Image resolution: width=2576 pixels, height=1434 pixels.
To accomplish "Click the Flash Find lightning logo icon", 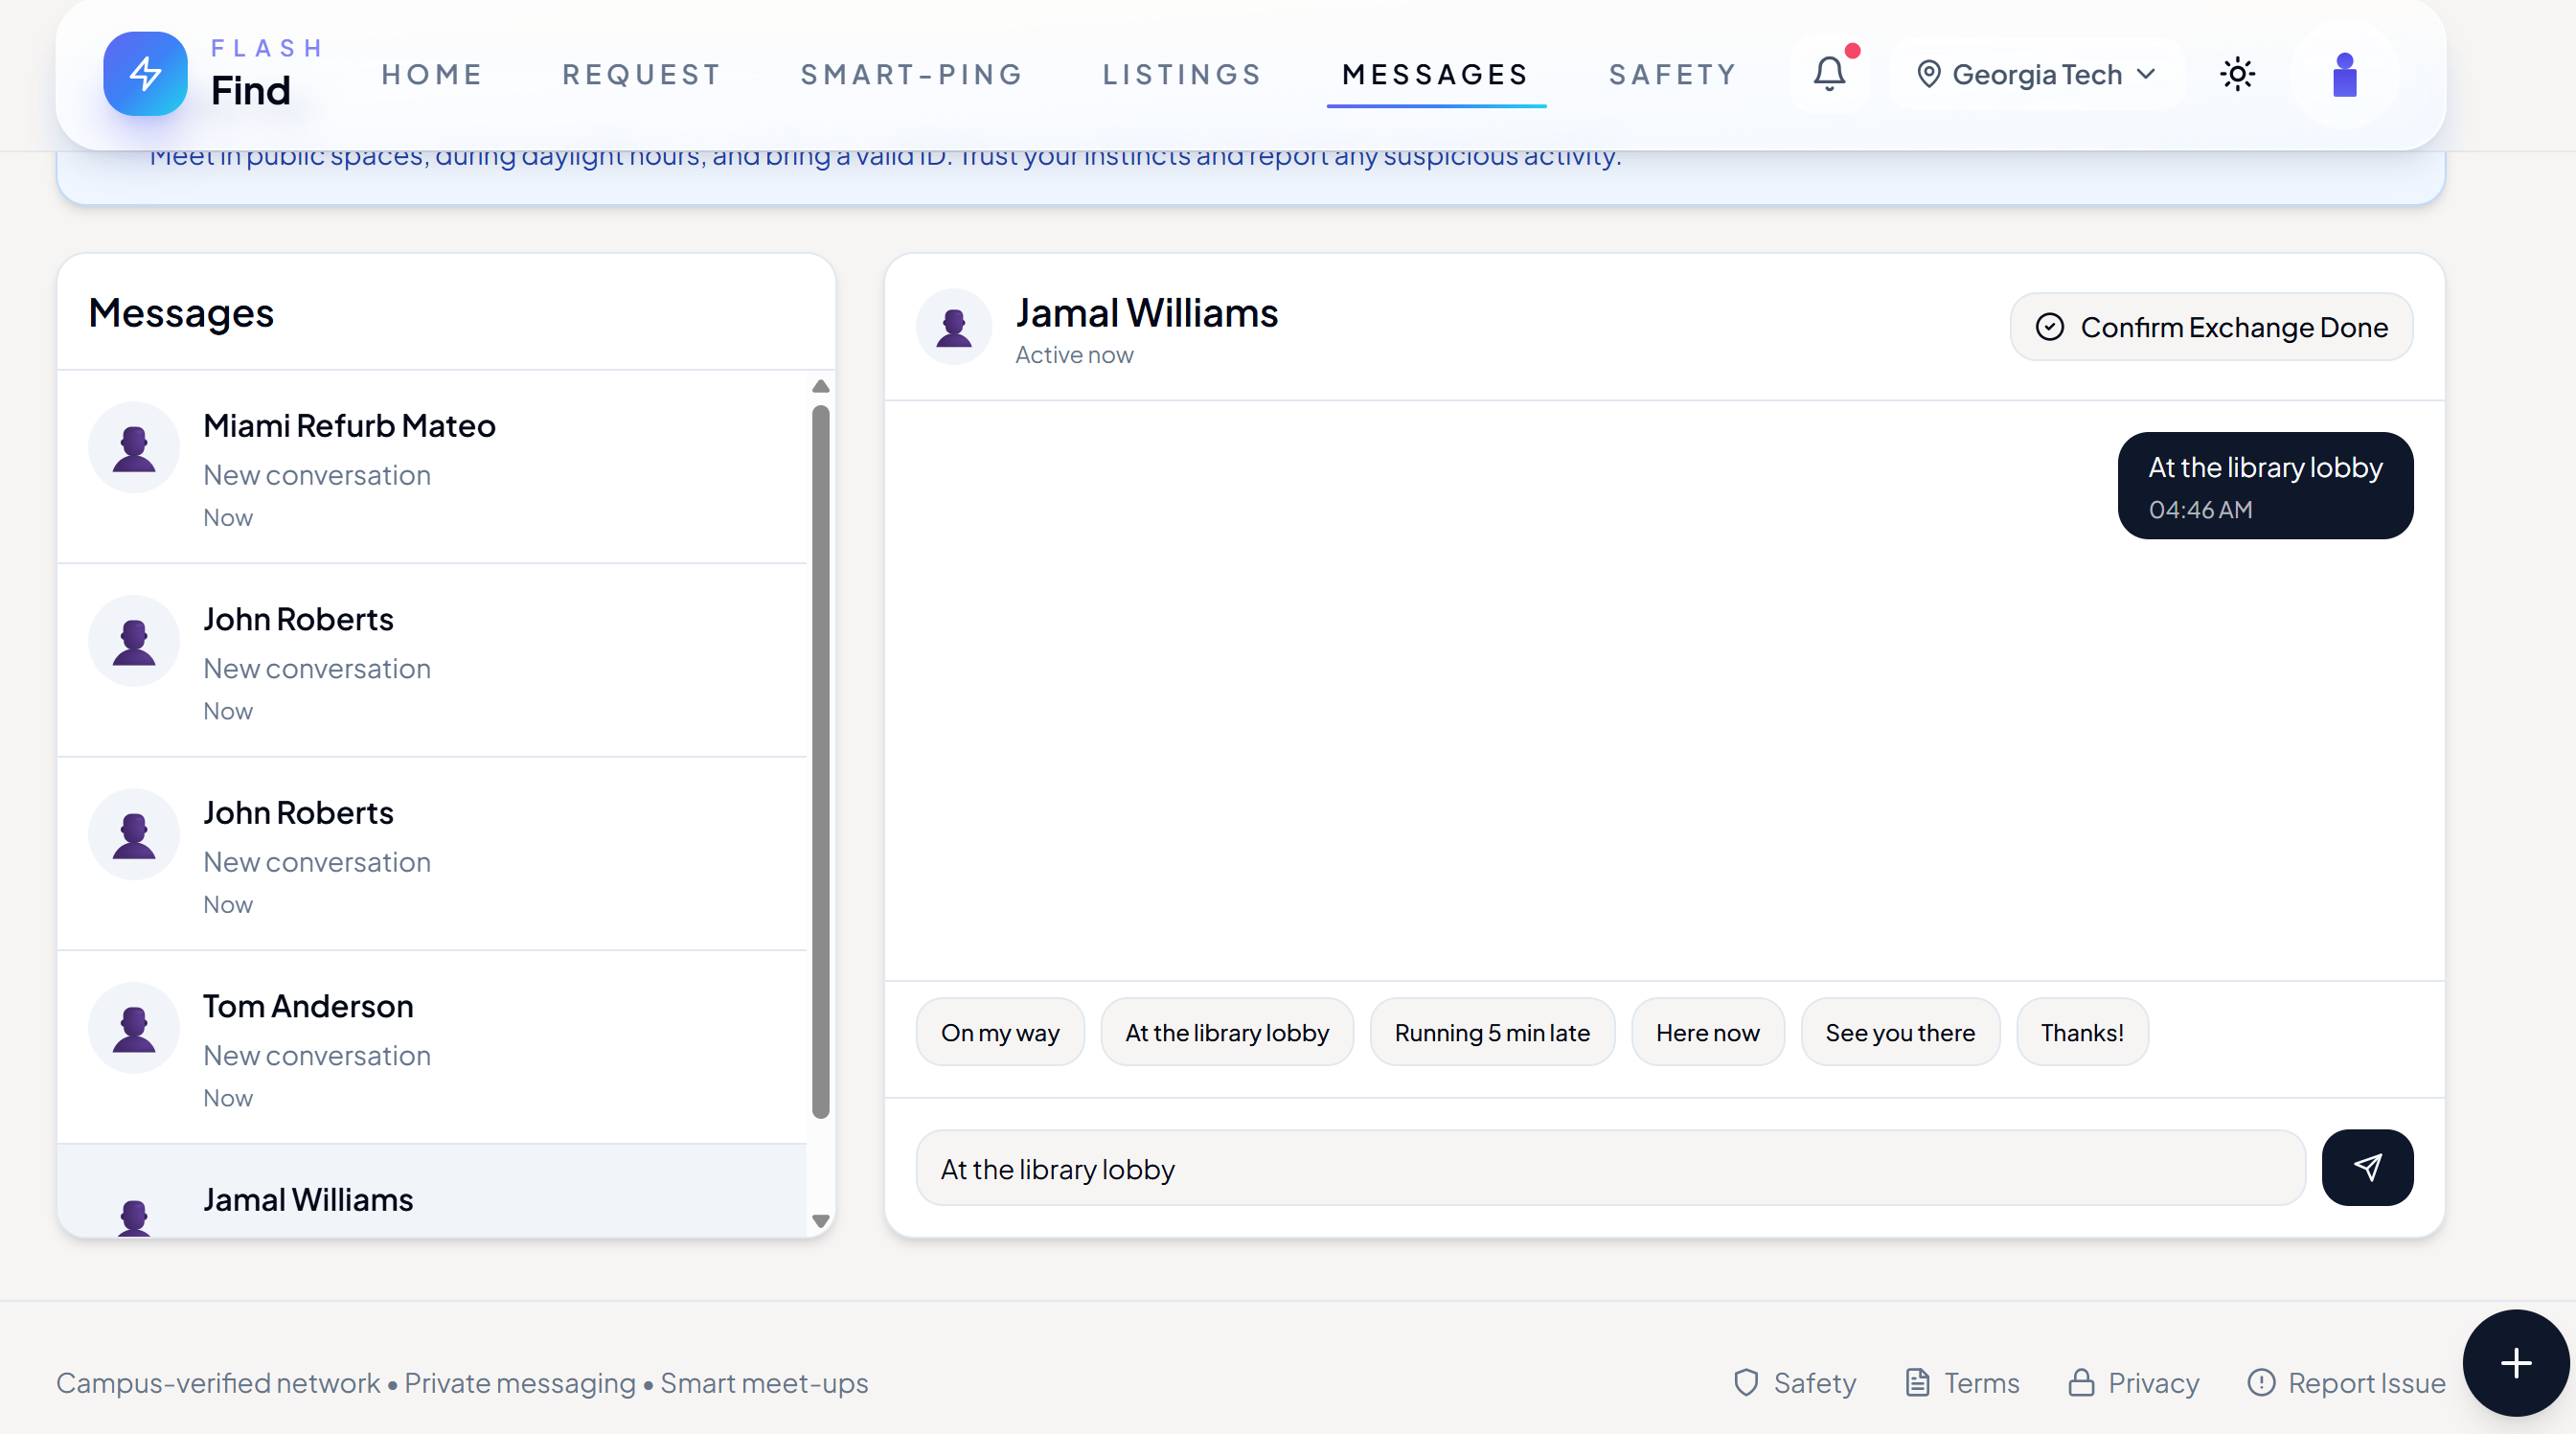I will [x=145, y=74].
